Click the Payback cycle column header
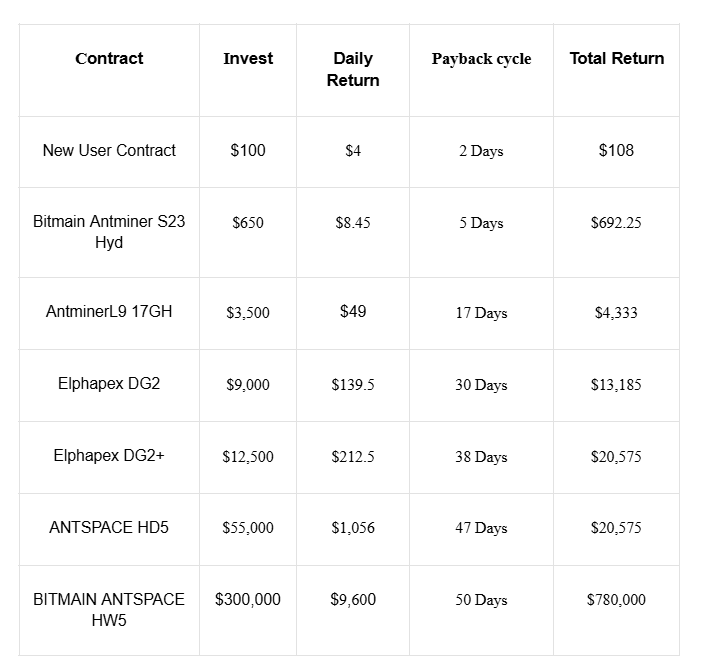This screenshot has height=671, width=727. [481, 59]
